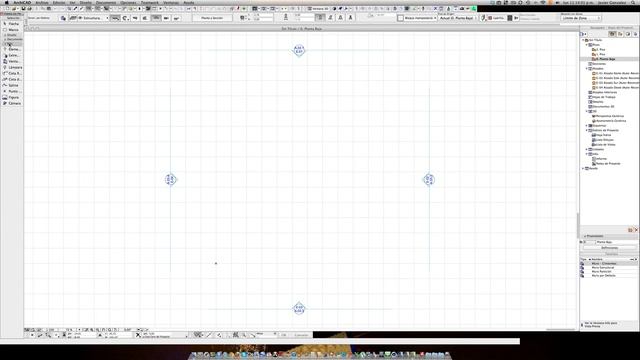Screen dimensions: 640x360
Task: Click the Save icon in top toolbar
Action: tap(23, 8)
